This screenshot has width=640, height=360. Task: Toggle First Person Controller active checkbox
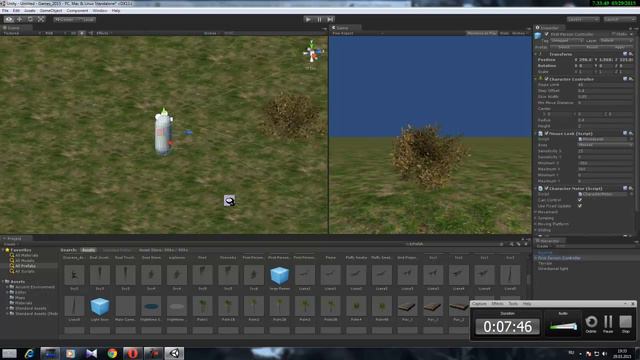coord(547,34)
